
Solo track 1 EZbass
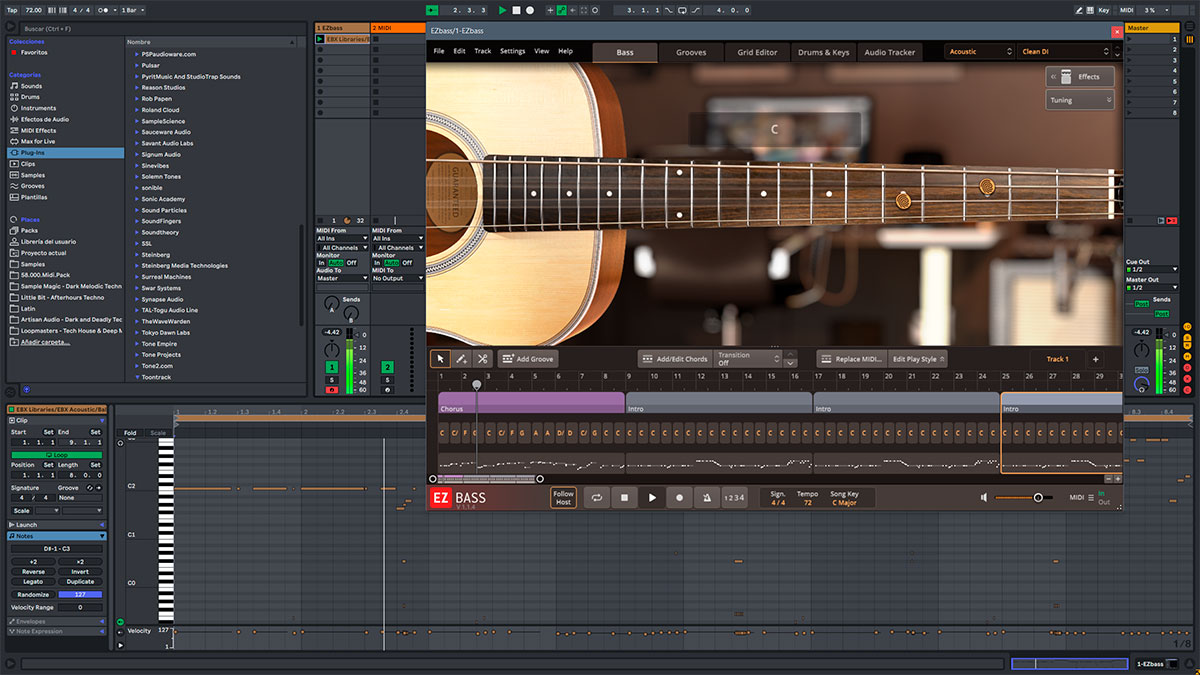point(332,380)
